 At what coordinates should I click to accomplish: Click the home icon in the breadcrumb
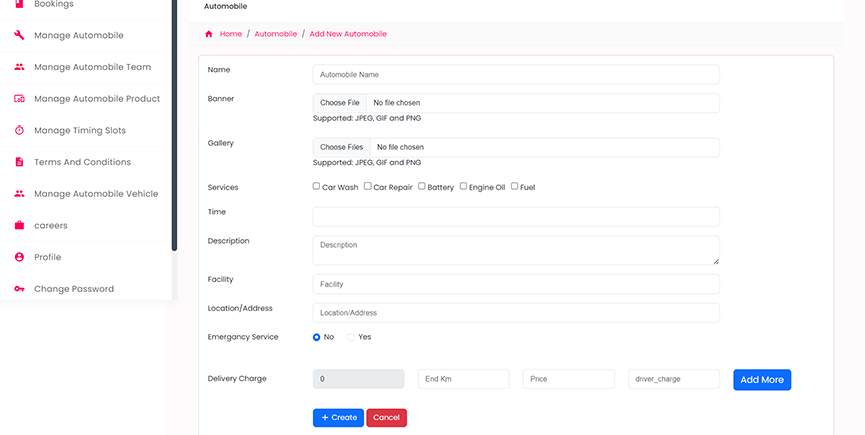tap(208, 34)
